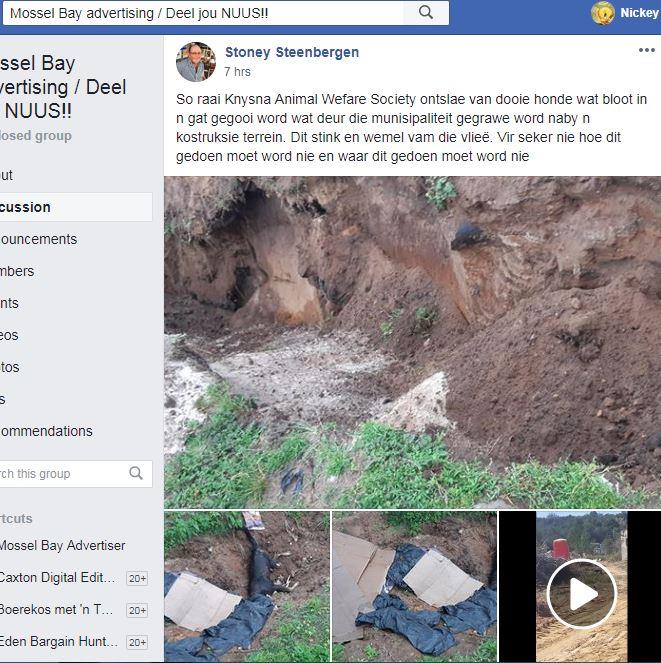The width and height of the screenshot is (661, 663).
Task: Click 20+ badge next to Eden Bargain Hunt
Action: pyautogui.click(x=137, y=642)
